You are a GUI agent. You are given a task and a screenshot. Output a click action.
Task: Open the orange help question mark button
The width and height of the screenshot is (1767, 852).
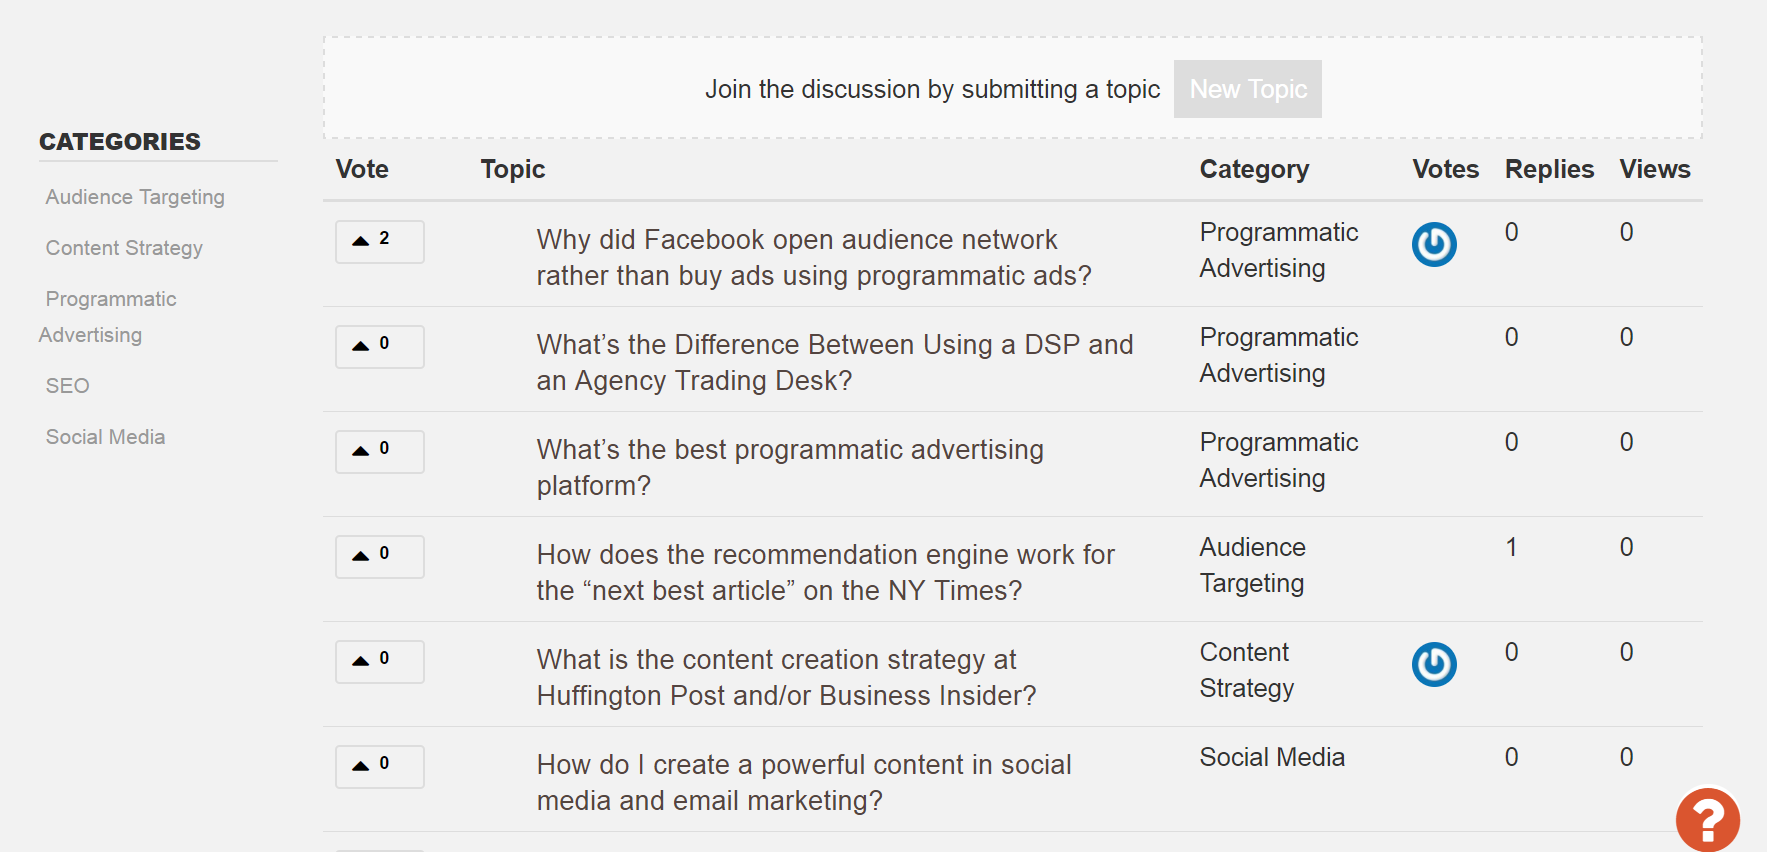(1707, 820)
